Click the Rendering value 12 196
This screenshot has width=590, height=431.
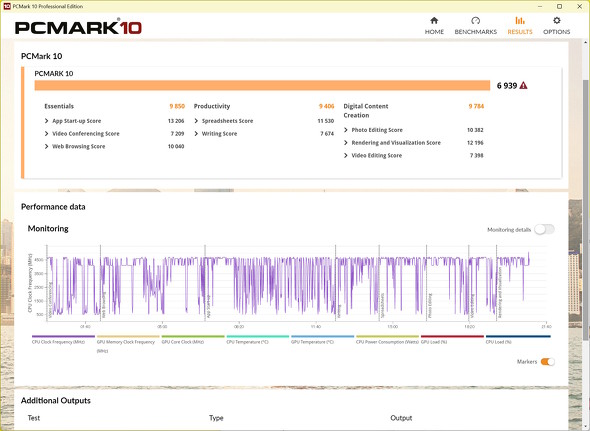(475, 143)
